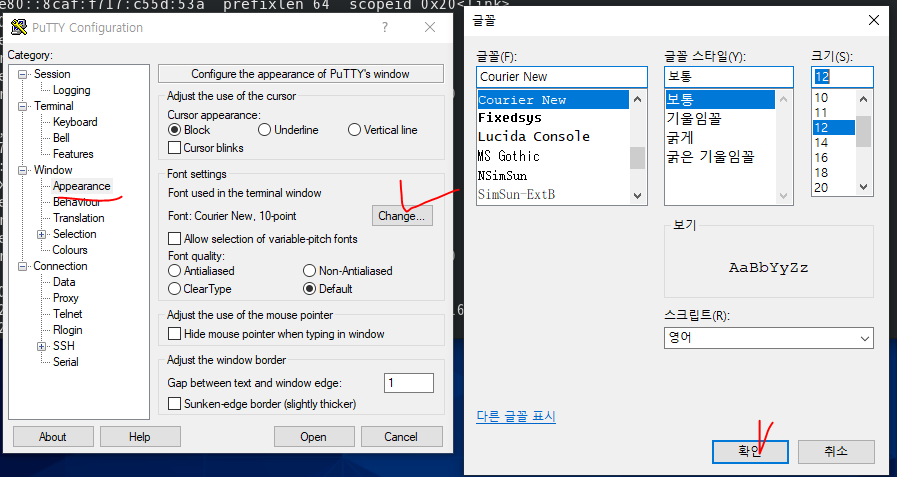Click Cancel in PuTTY Configuration
This screenshot has width=897, height=477.
(401, 436)
